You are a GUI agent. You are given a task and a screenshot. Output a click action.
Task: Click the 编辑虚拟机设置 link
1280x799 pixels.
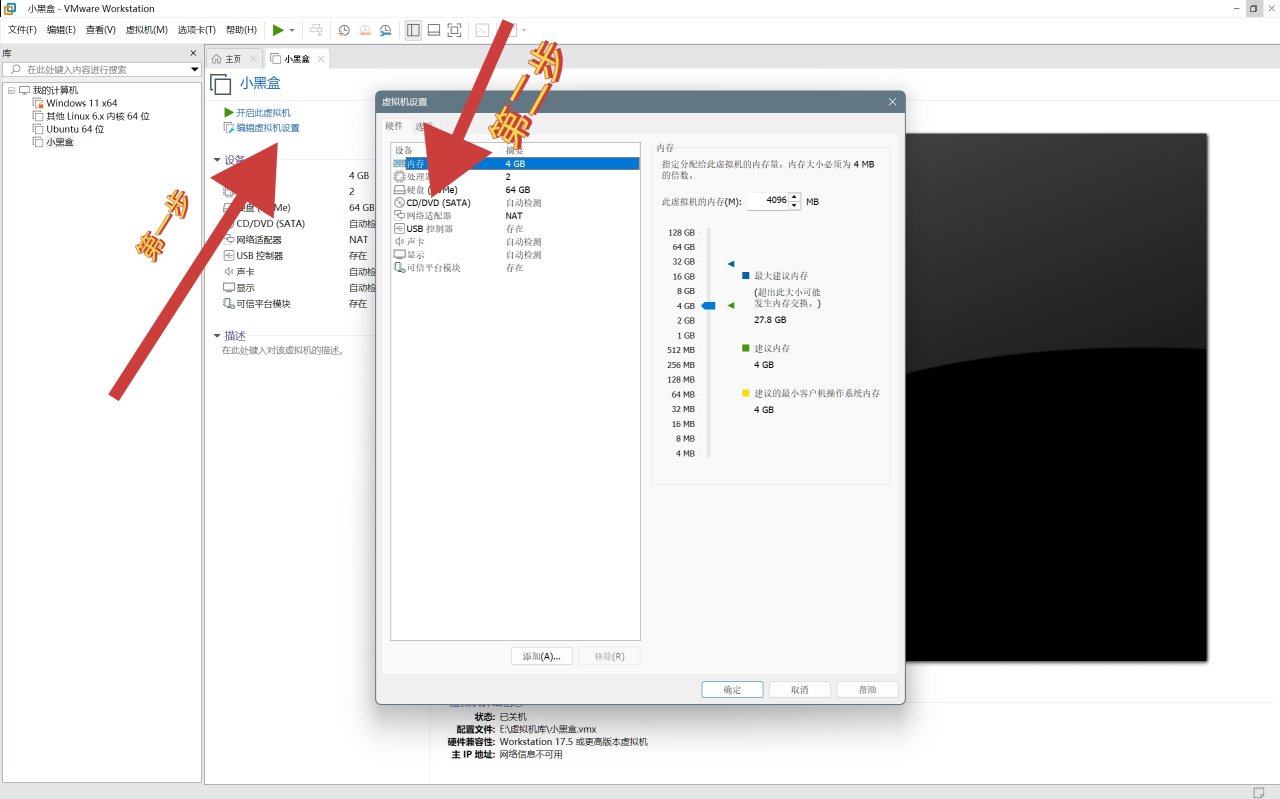(x=268, y=128)
